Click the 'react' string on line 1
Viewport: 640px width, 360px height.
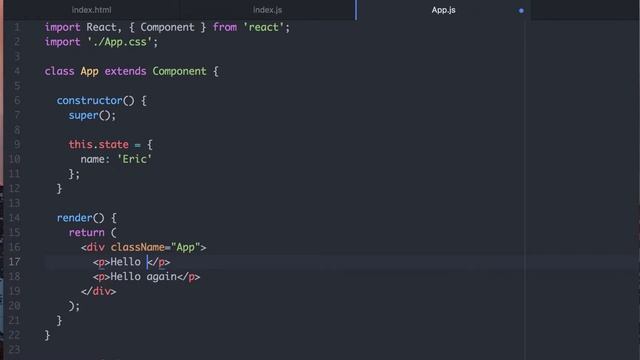263,27
